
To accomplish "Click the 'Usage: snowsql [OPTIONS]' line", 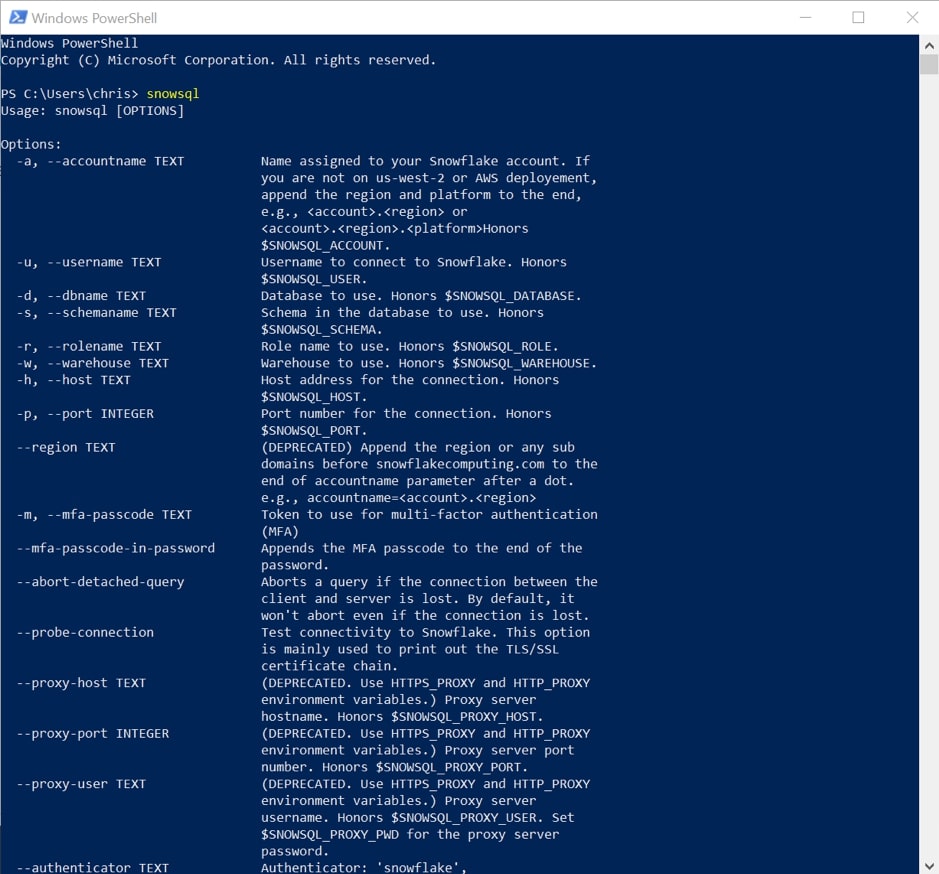I will click(92, 111).
